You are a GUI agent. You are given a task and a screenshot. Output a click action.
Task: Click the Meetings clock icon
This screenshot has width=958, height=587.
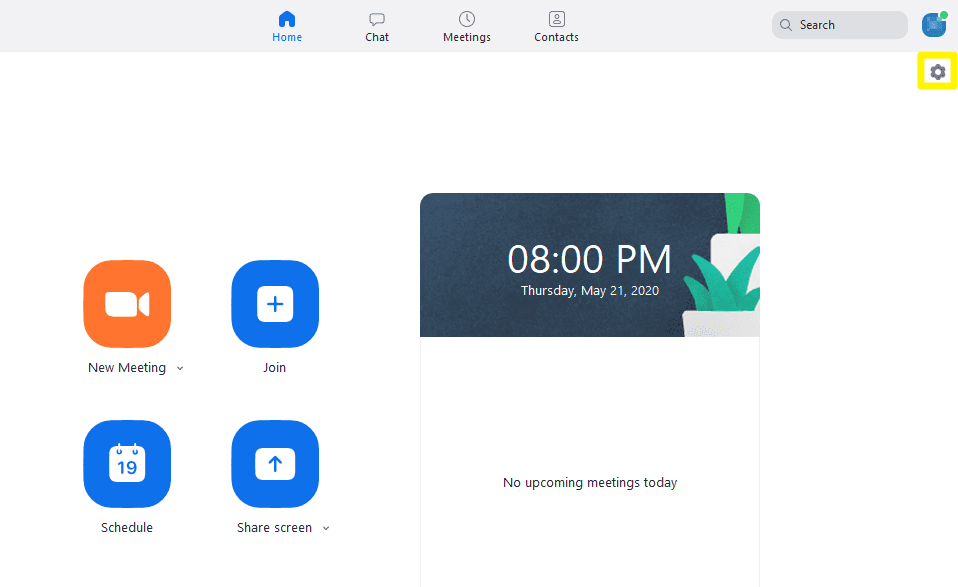coord(466,19)
